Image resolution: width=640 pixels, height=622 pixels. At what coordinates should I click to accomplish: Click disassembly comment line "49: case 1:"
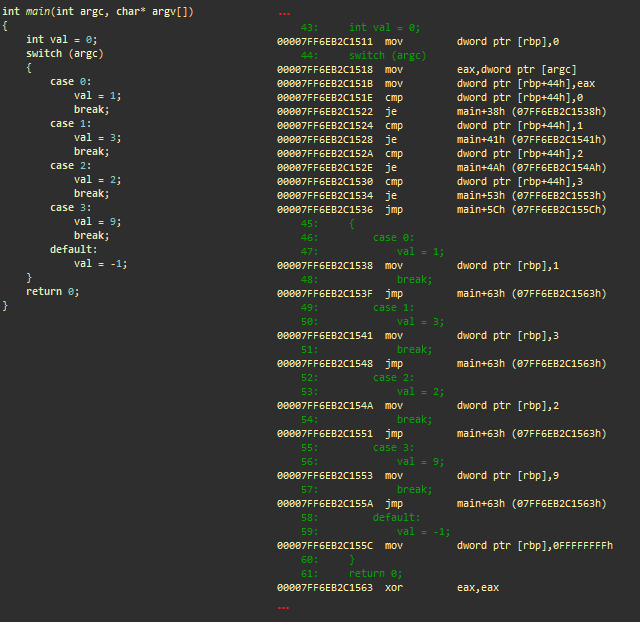tap(358, 308)
